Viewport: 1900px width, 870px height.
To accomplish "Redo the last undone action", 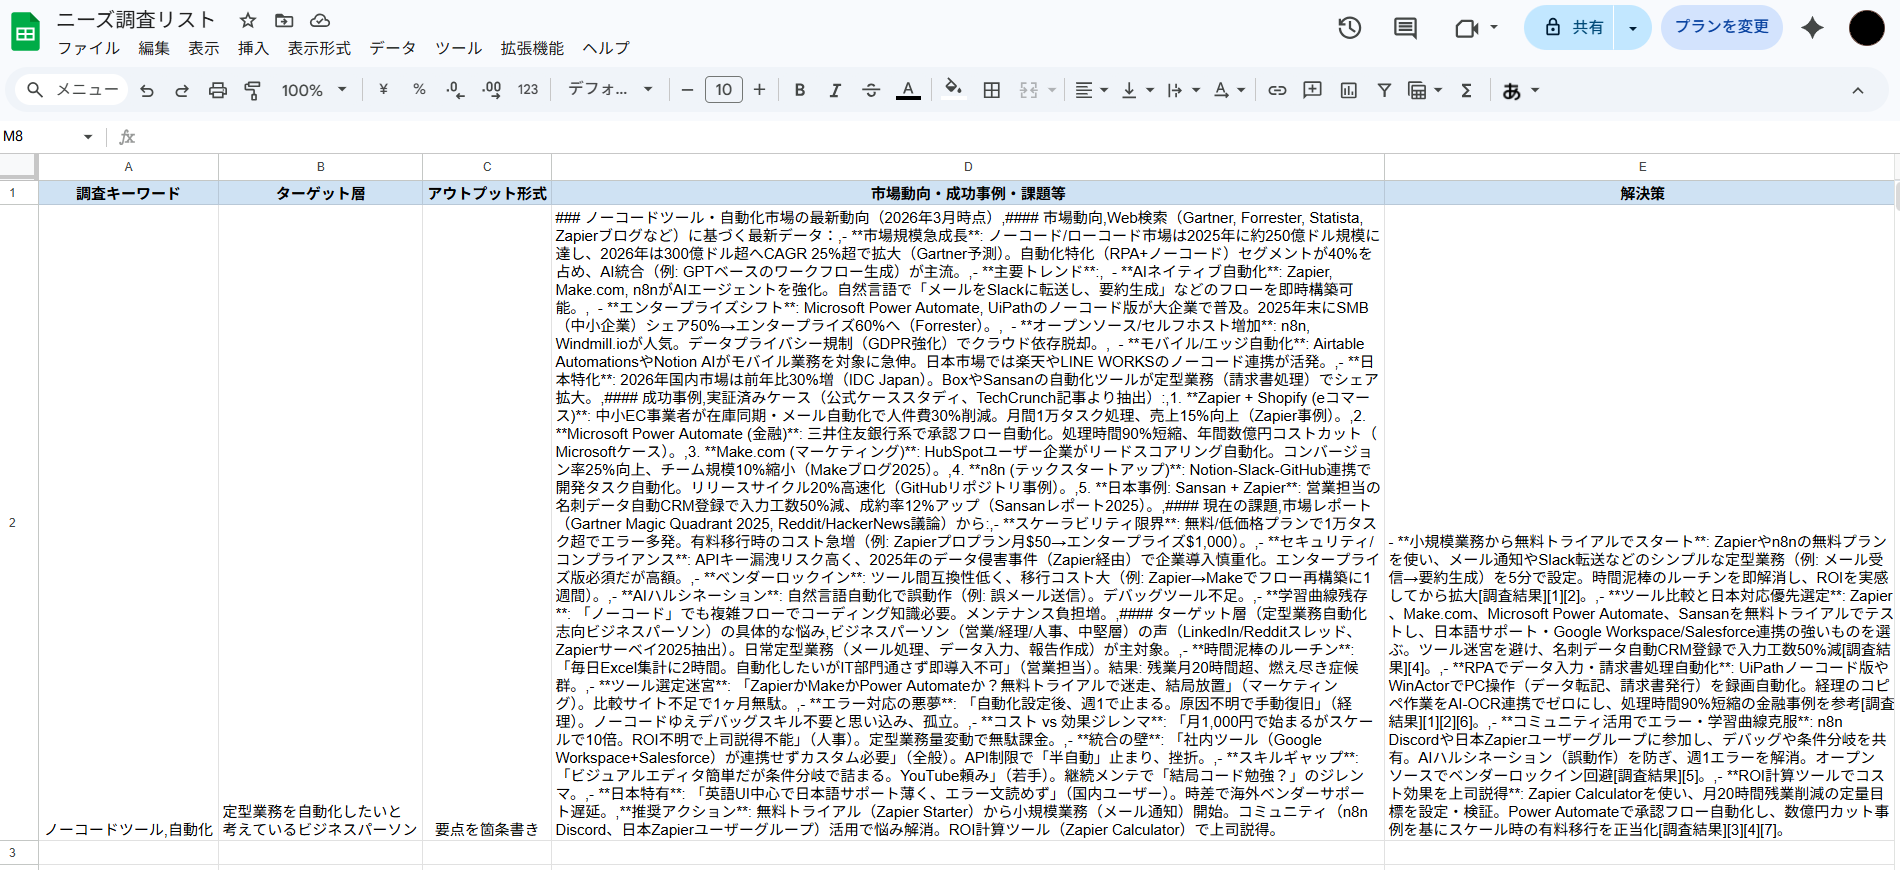I will pos(182,90).
